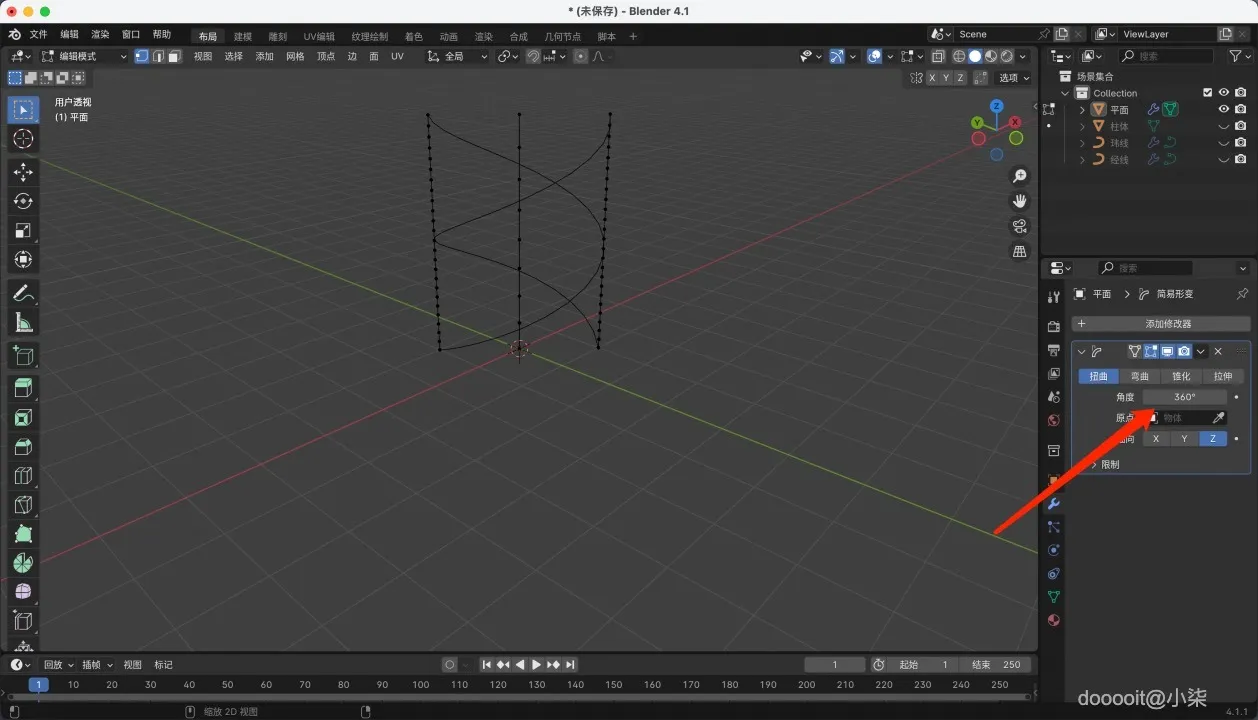Select the Move tool in the left toolbar
1258x720 pixels.
(x=23, y=172)
